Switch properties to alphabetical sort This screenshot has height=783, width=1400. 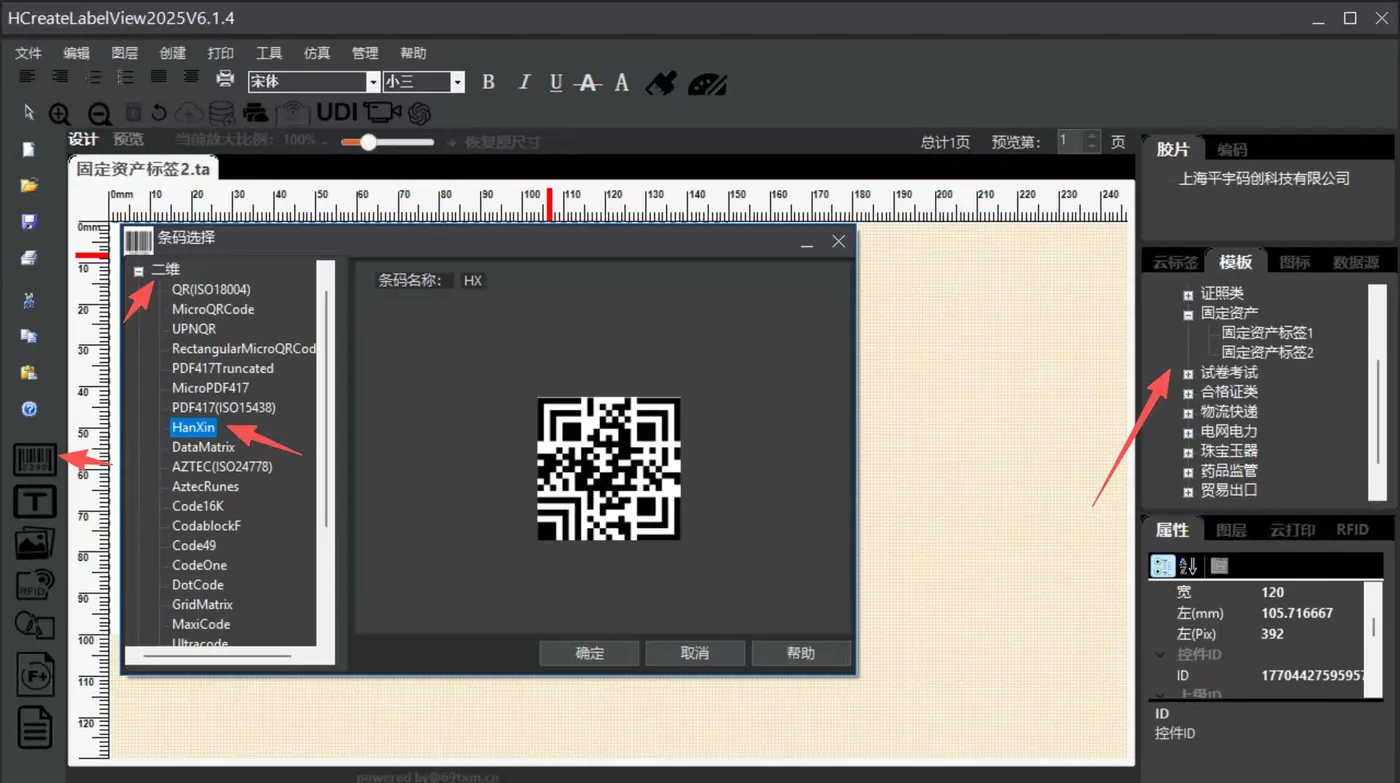click(x=1188, y=566)
